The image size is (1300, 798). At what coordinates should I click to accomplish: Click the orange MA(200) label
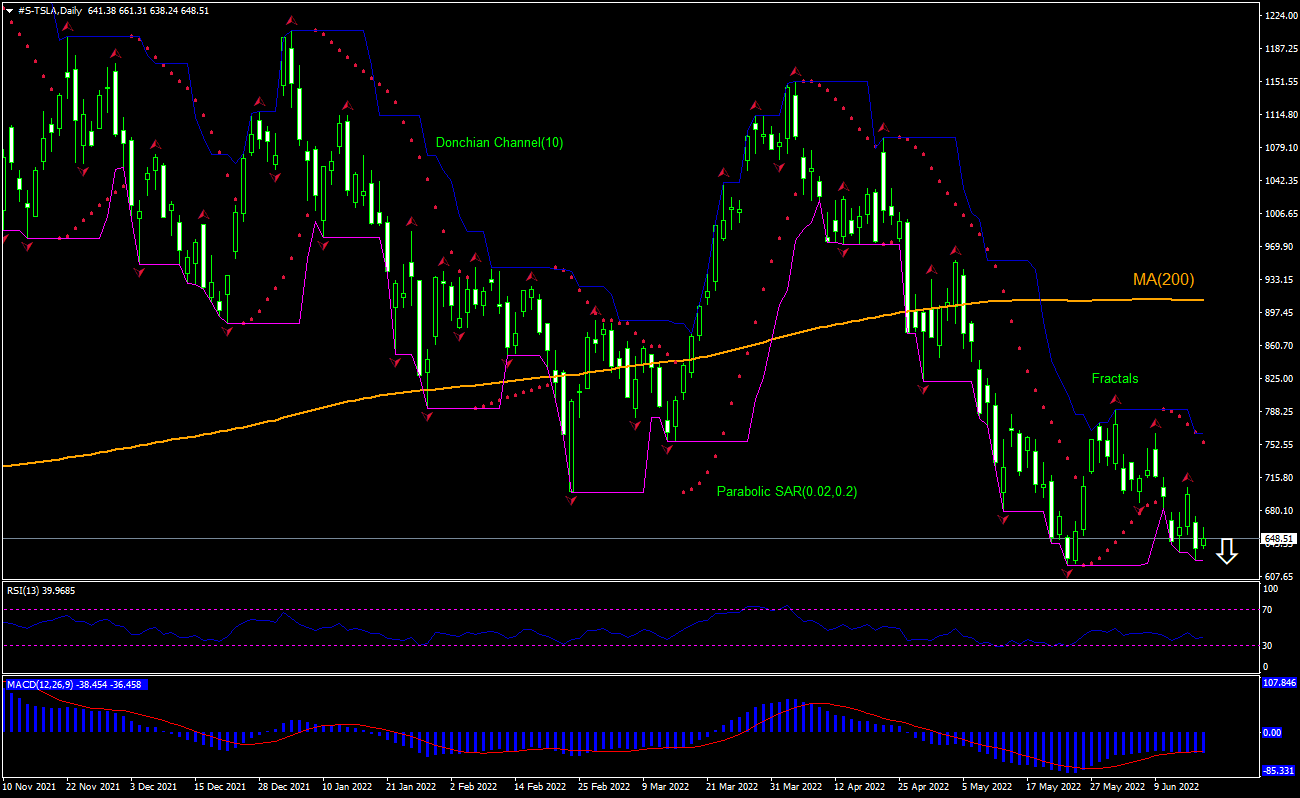pos(1163,280)
